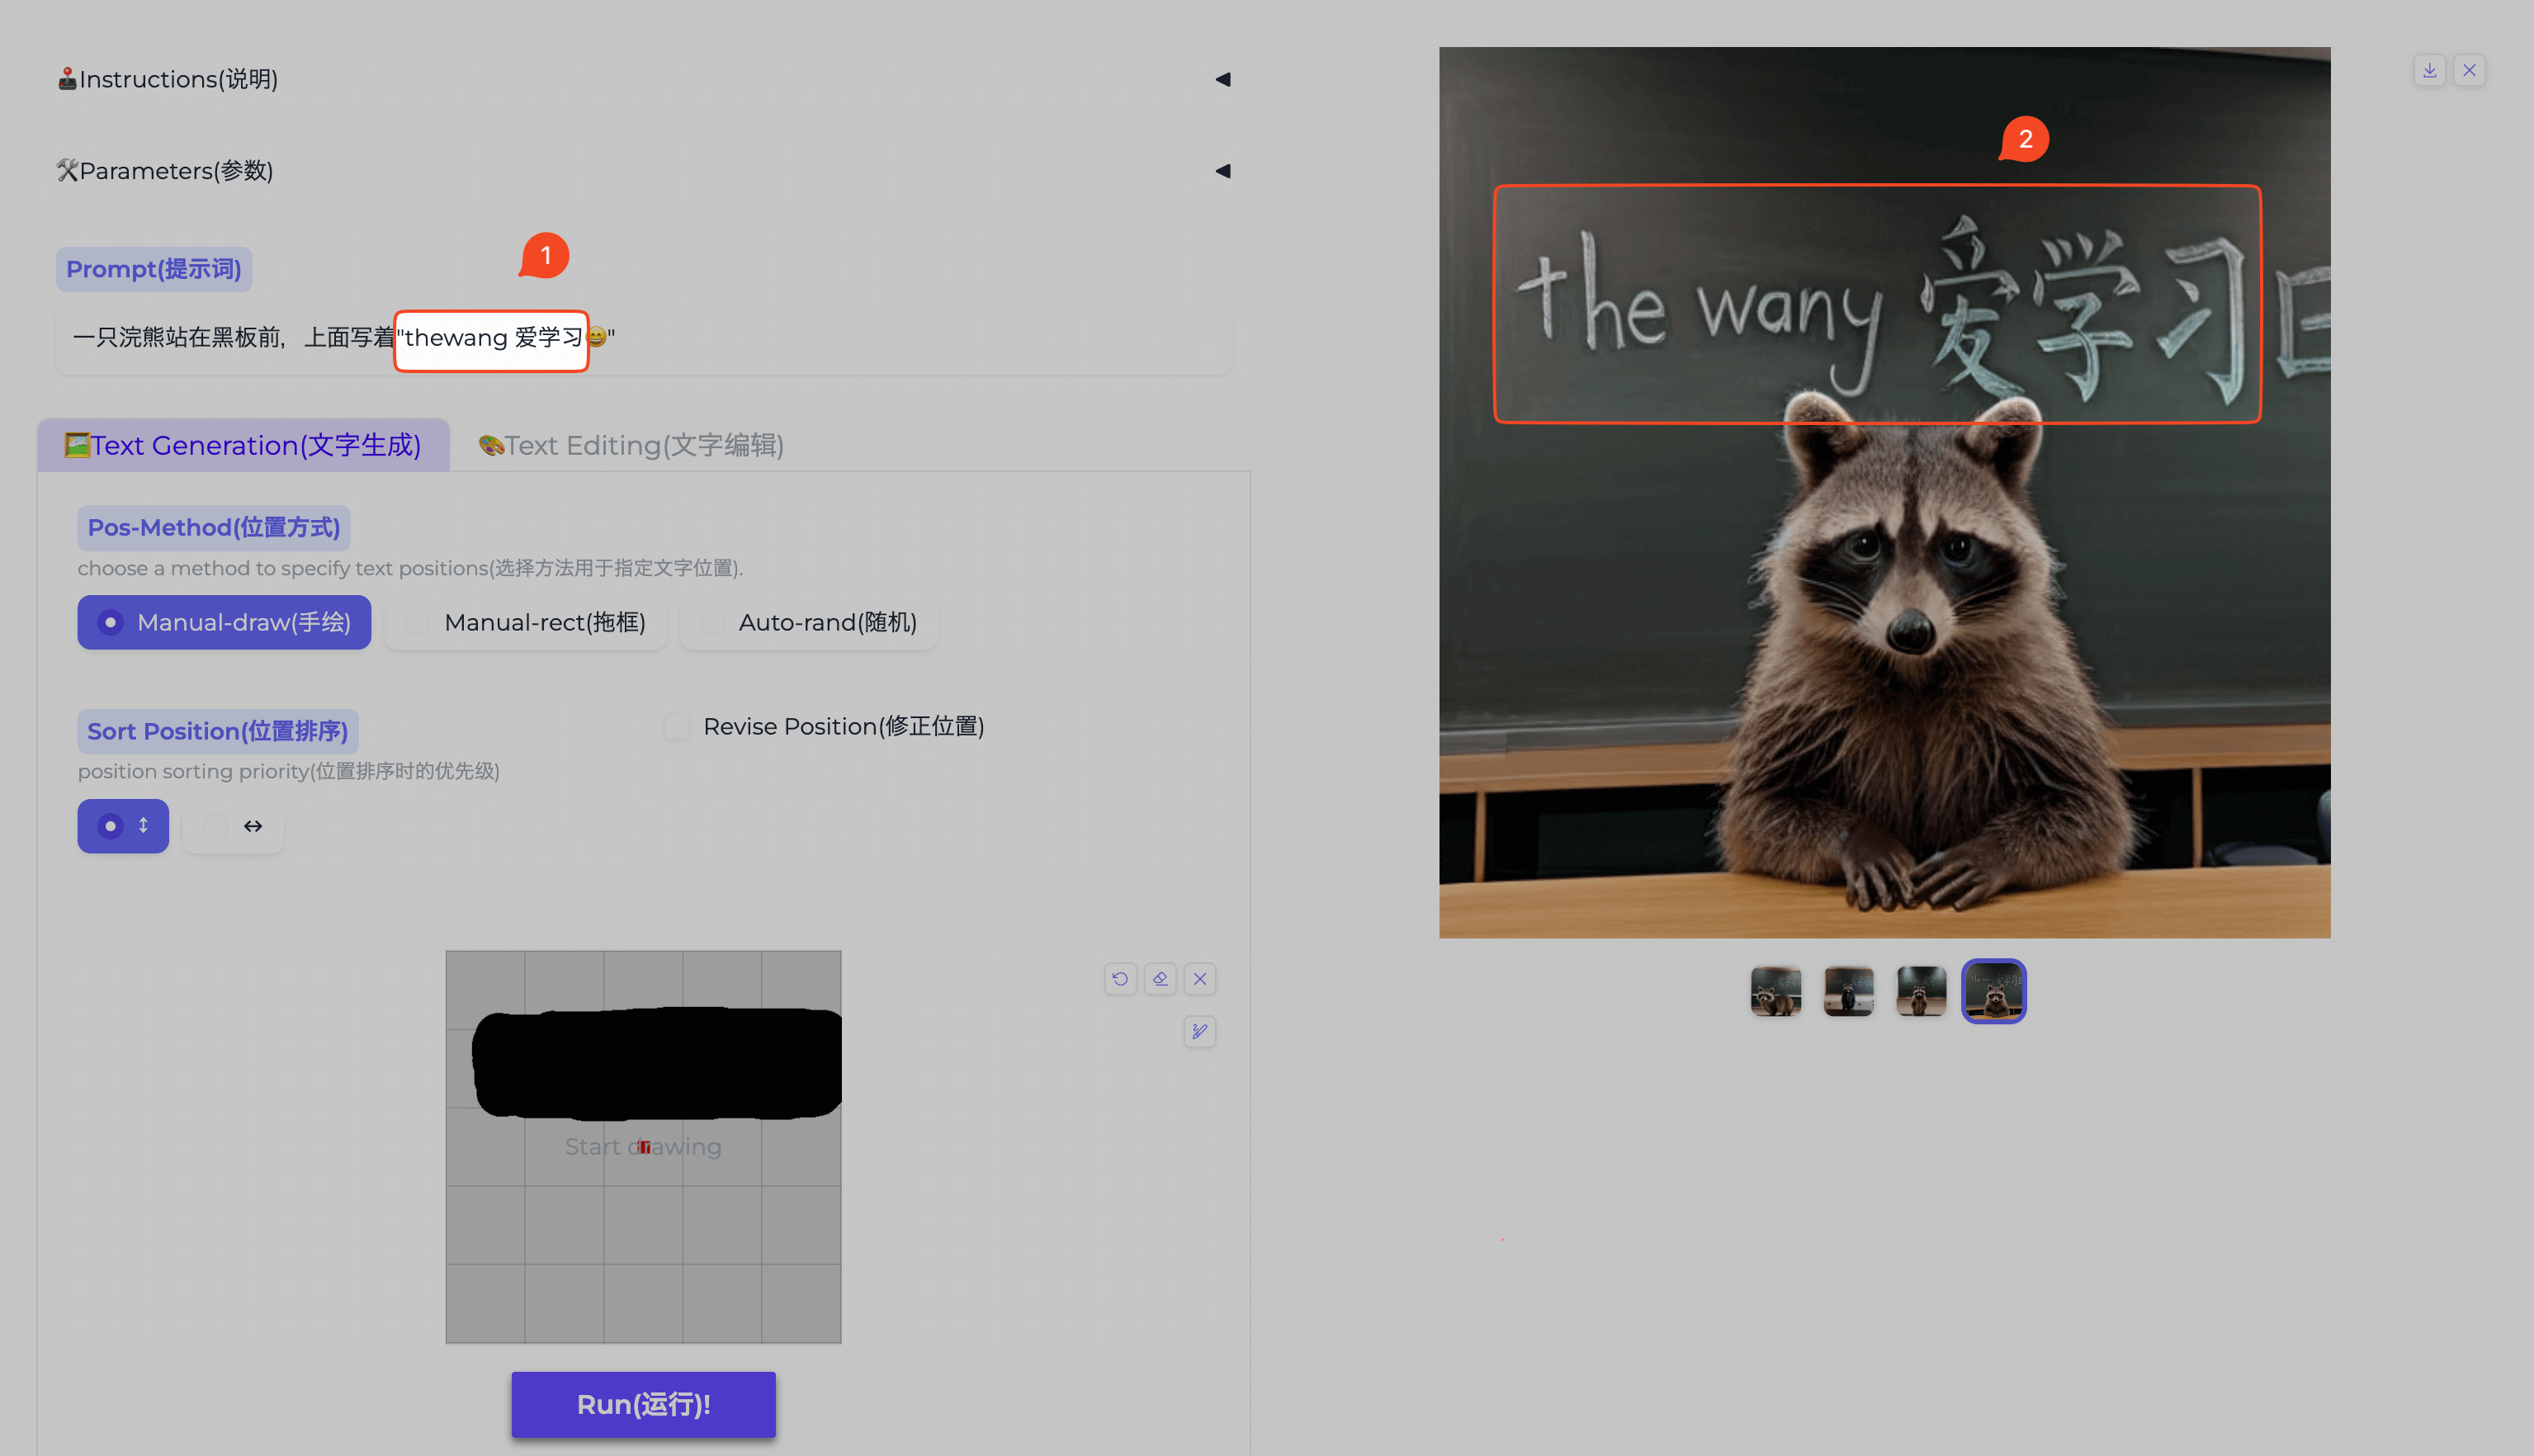This screenshot has width=2534, height=1456.
Task: Select the eraser tool for canvas
Action: [x=1160, y=979]
